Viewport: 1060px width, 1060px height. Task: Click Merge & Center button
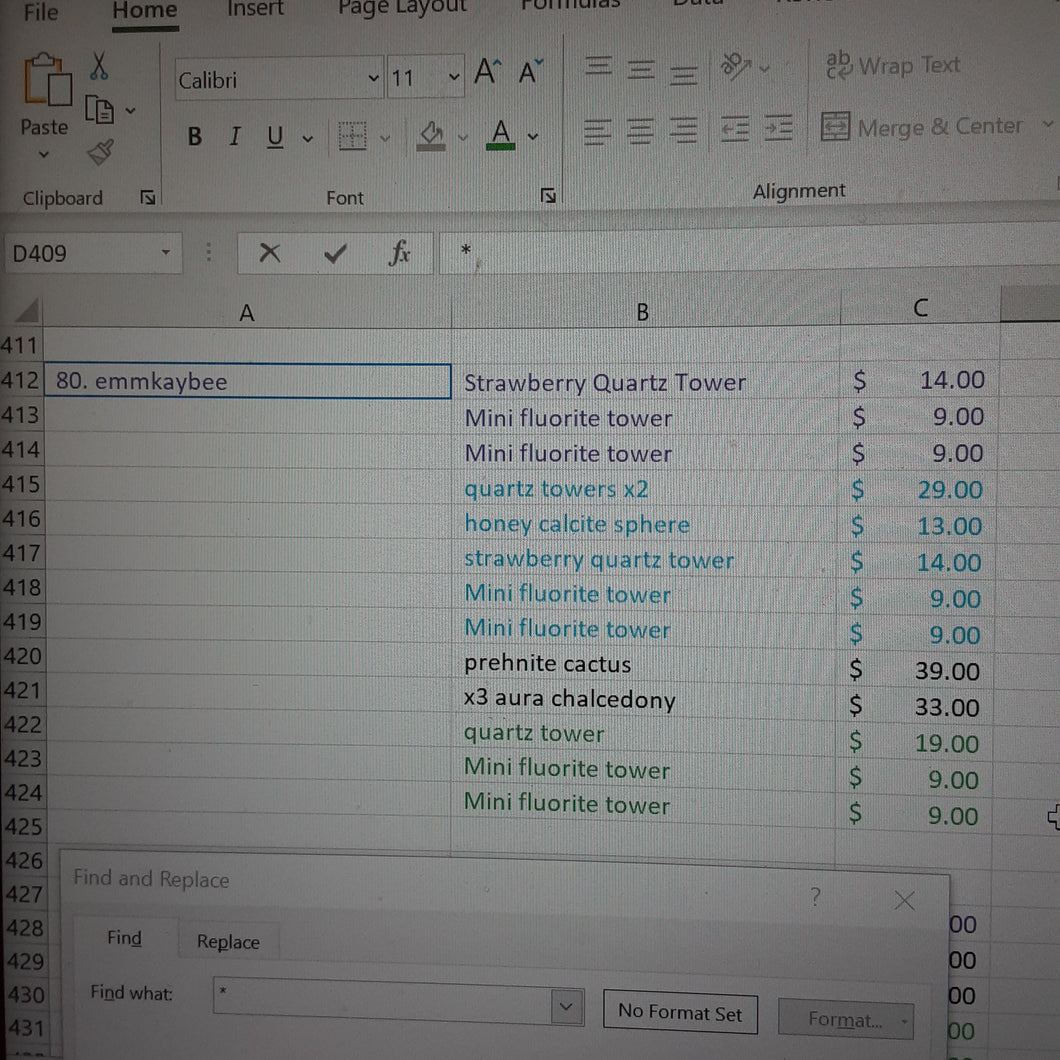pos(921,127)
